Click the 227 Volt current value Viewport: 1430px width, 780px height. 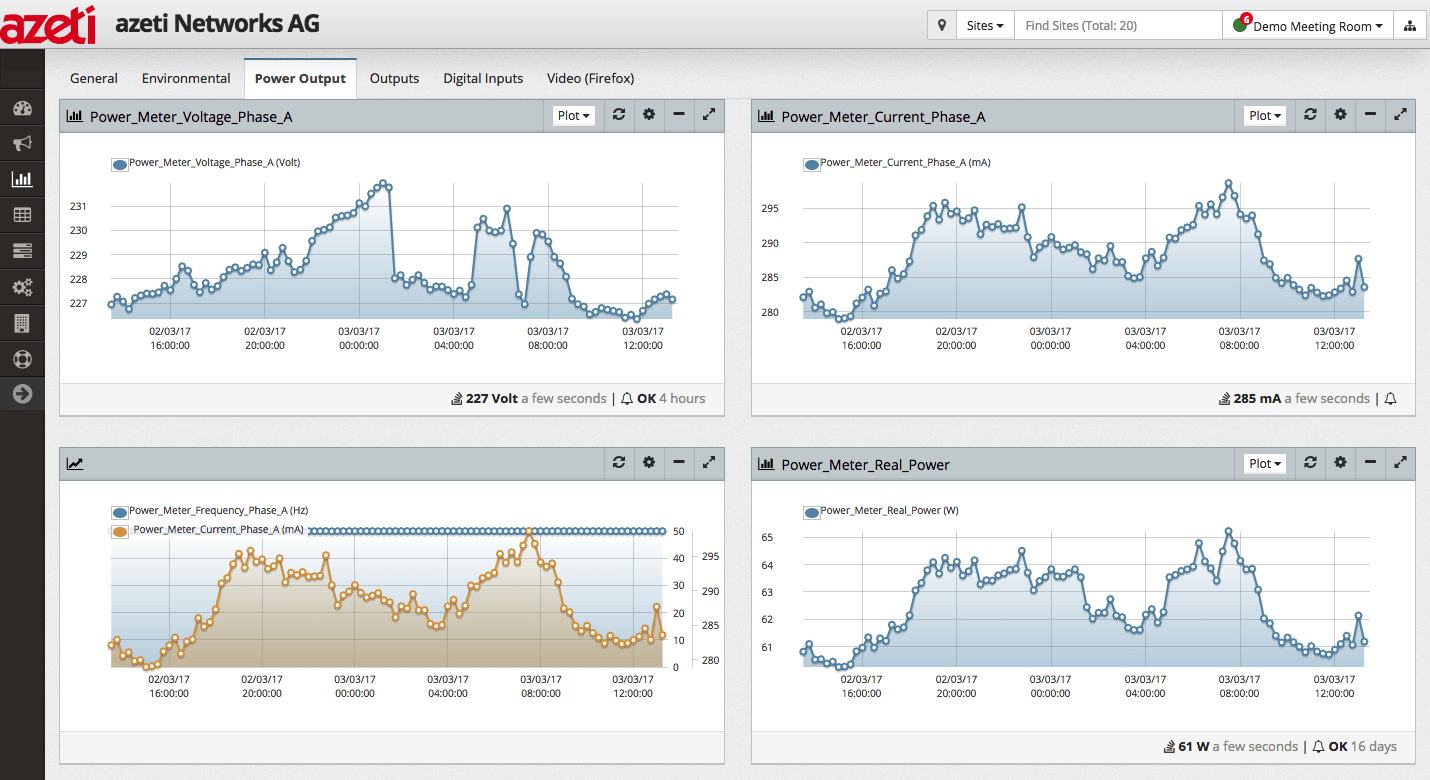click(492, 398)
